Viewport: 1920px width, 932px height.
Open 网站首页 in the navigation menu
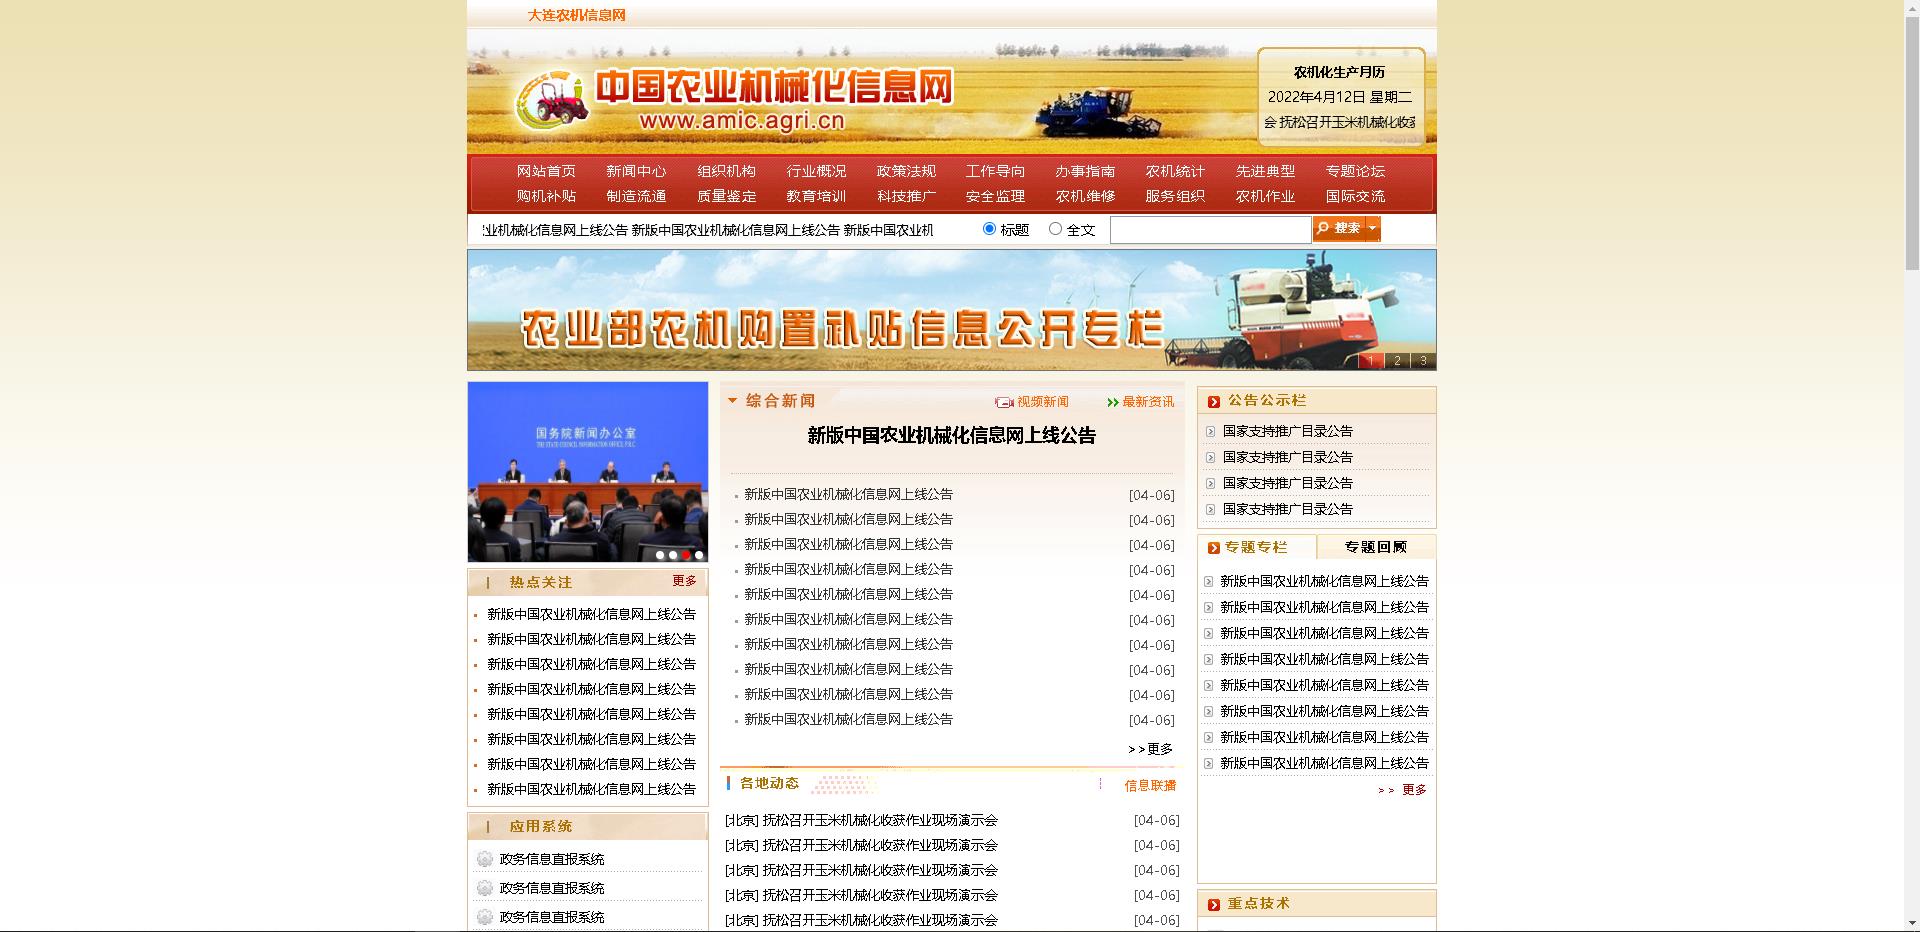[x=546, y=171]
